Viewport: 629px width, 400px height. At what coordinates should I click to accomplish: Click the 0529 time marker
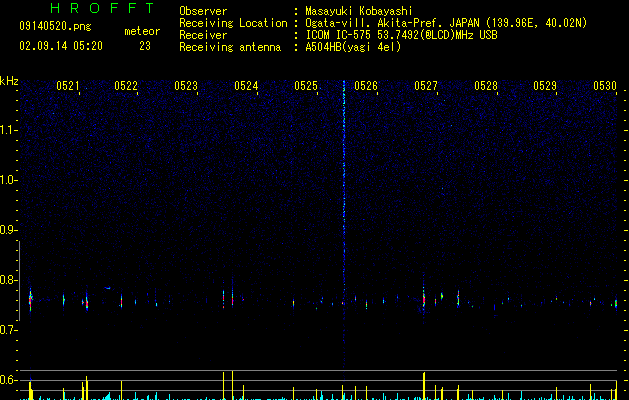(545, 85)
